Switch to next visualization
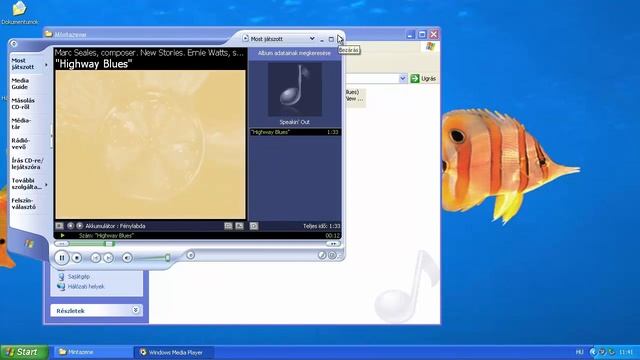The width and height of the screenshot is (640, 360). pos(80,226)
